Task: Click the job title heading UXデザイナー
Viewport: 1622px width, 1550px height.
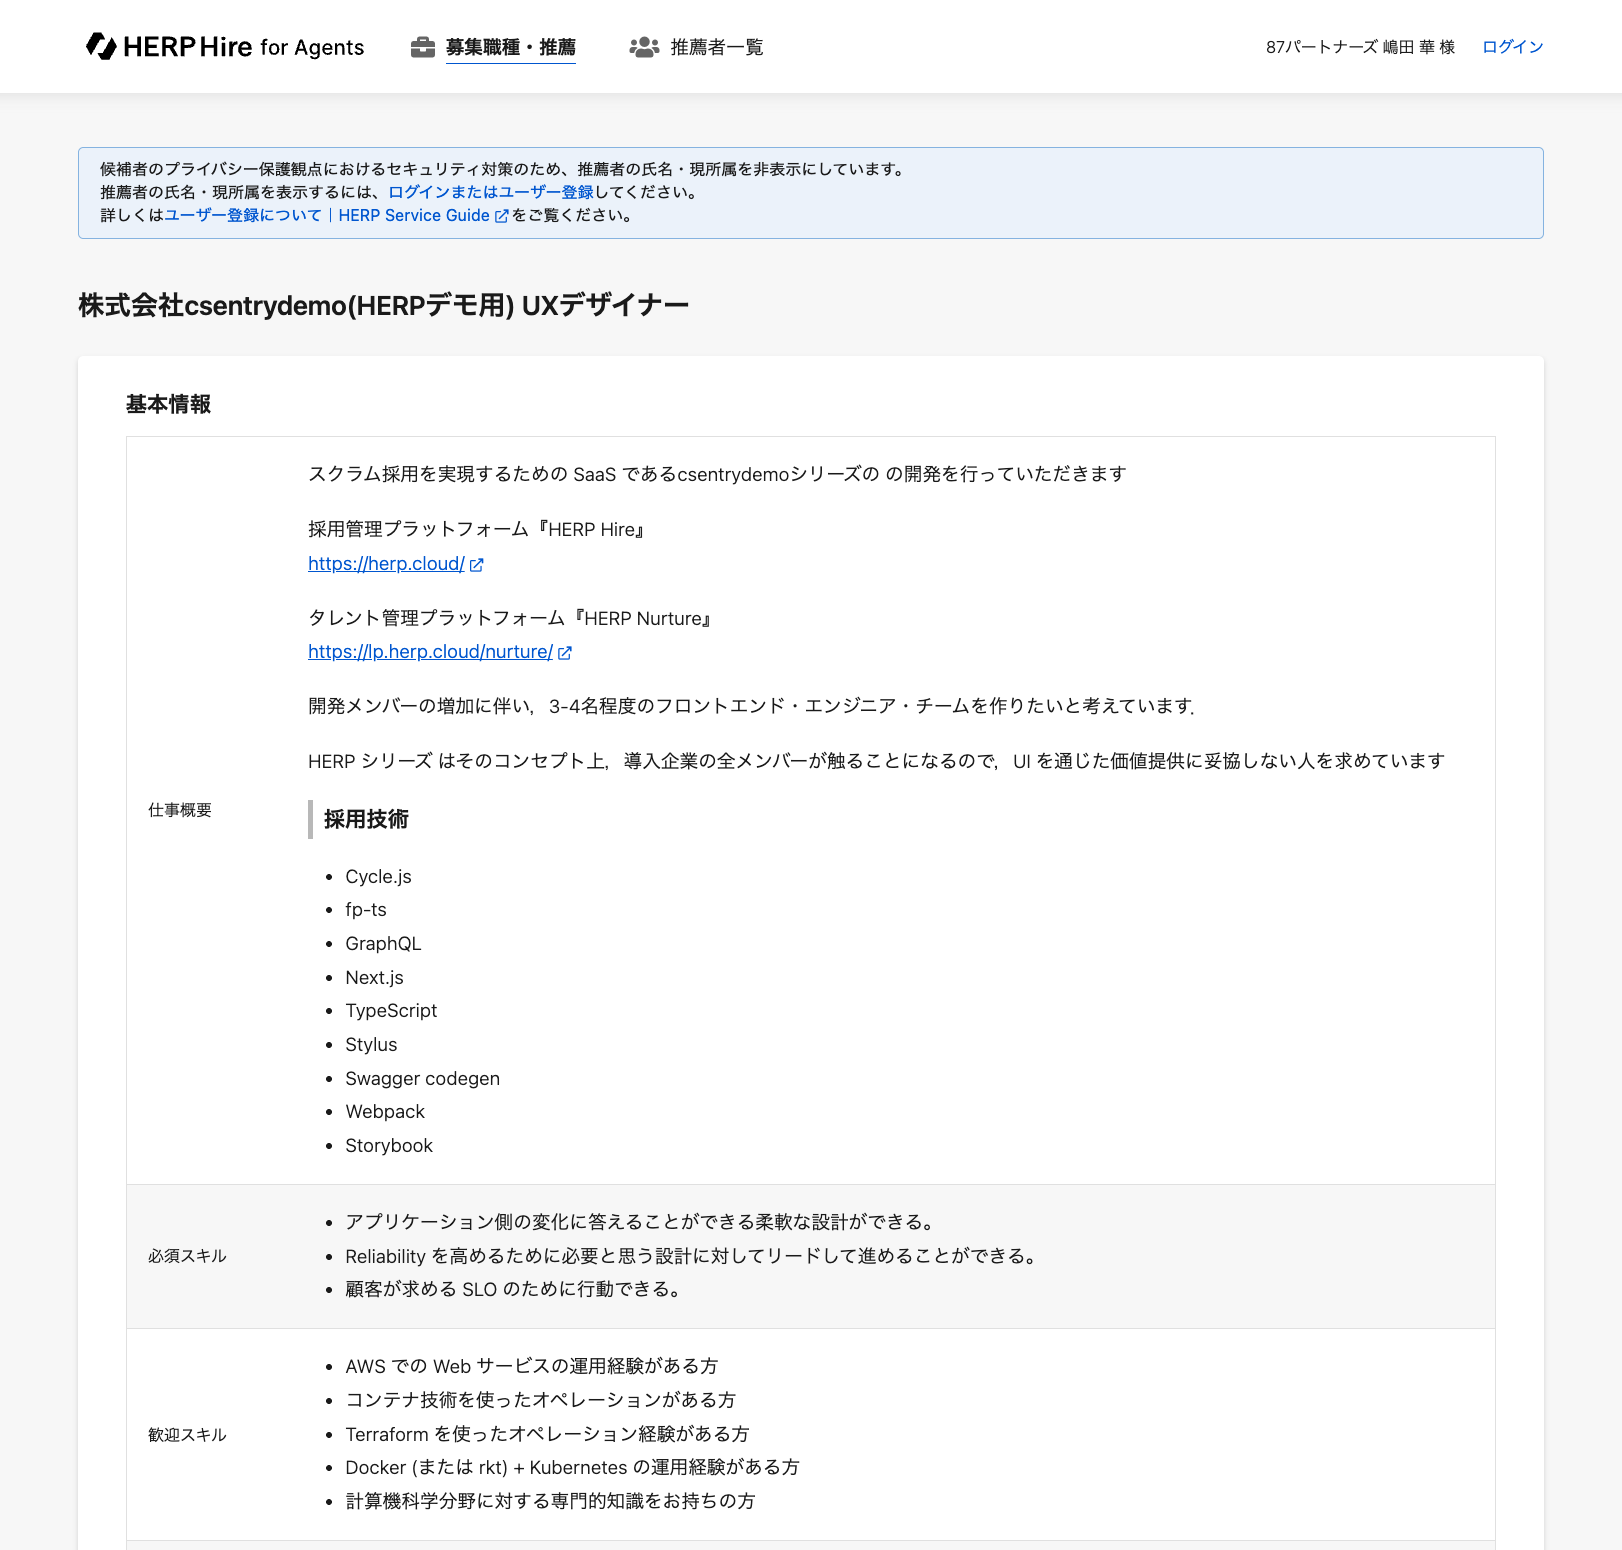Action: (x=605, y=305)
